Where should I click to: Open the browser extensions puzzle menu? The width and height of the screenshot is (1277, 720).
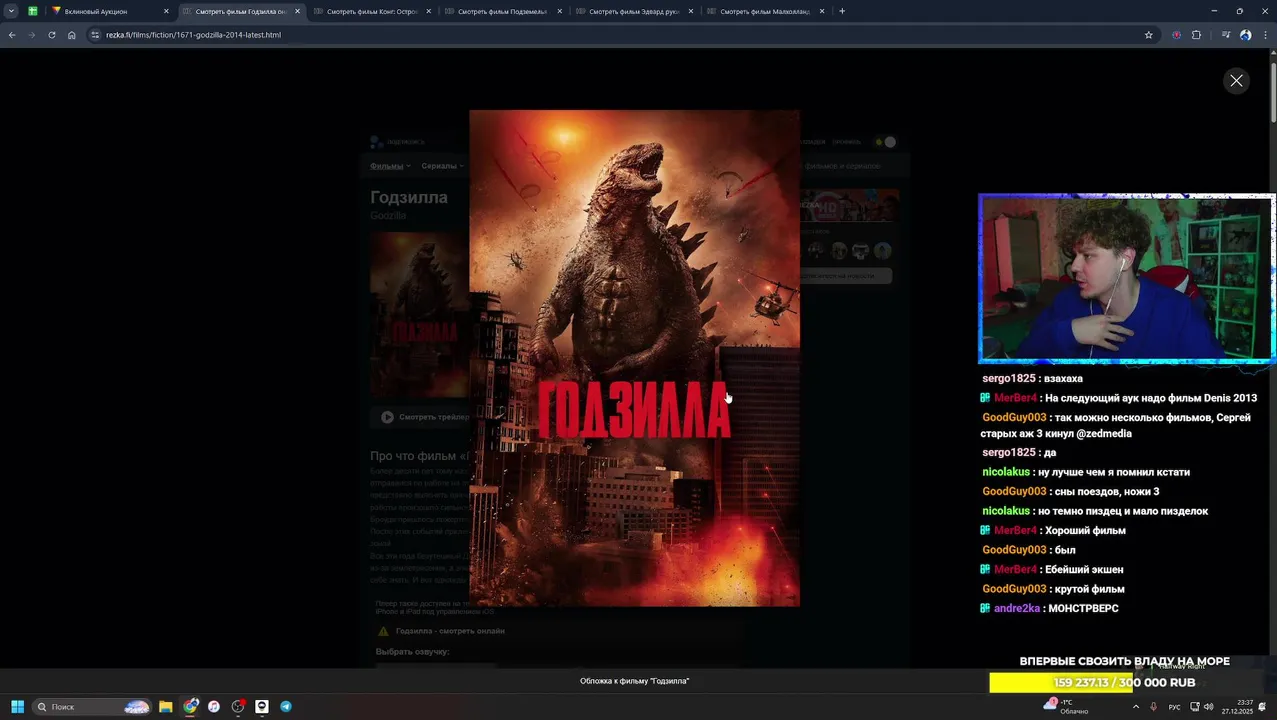point(1196,35)
